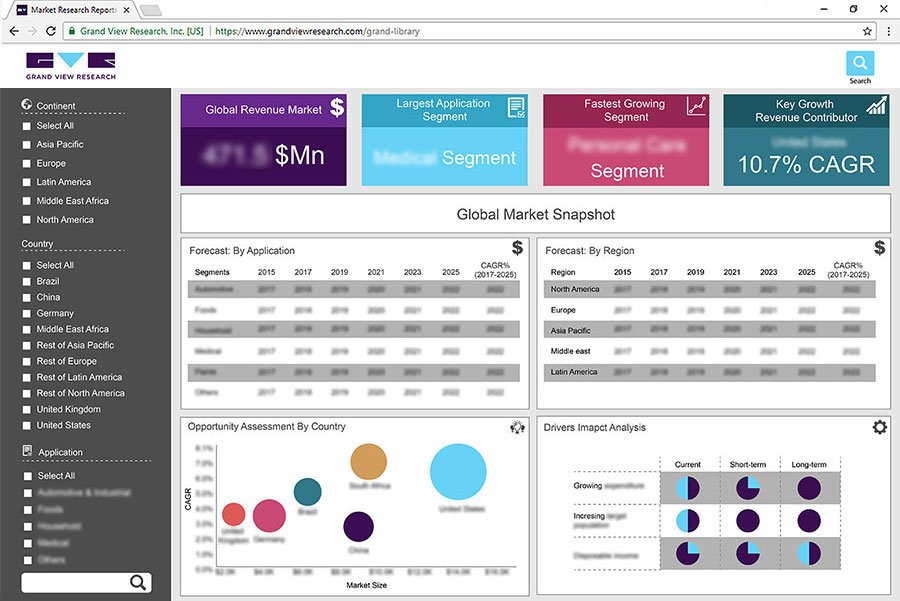Check the United States country checkbox

click(28, 425)
